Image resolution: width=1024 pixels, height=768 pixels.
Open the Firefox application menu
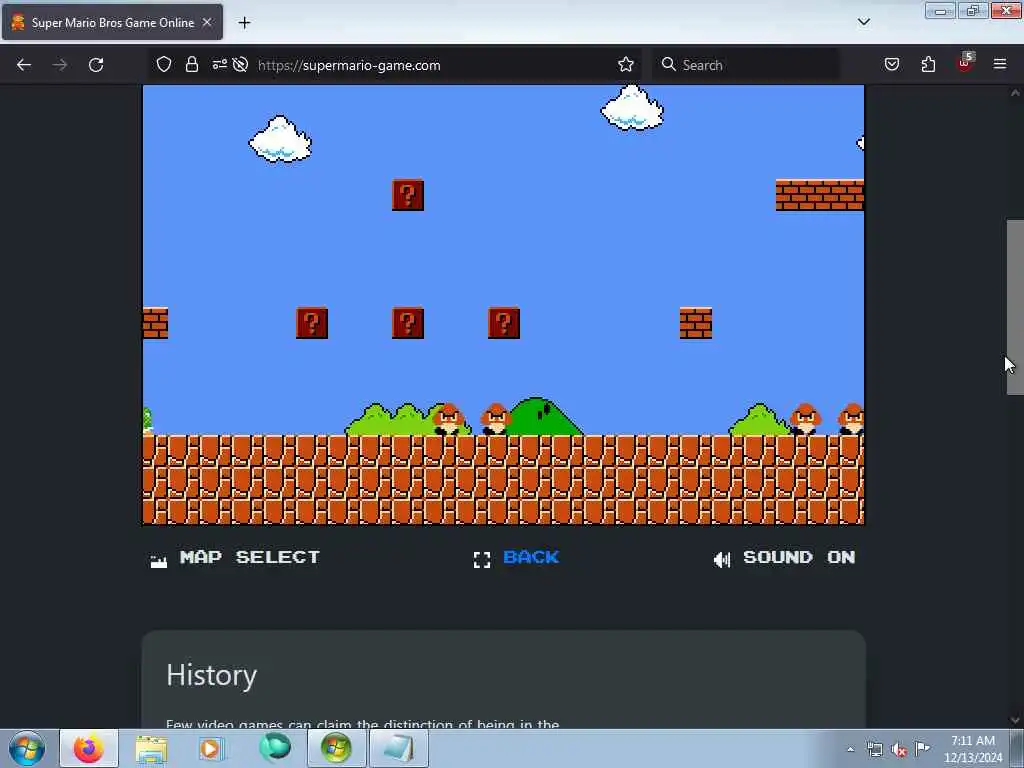[1000, 64]
